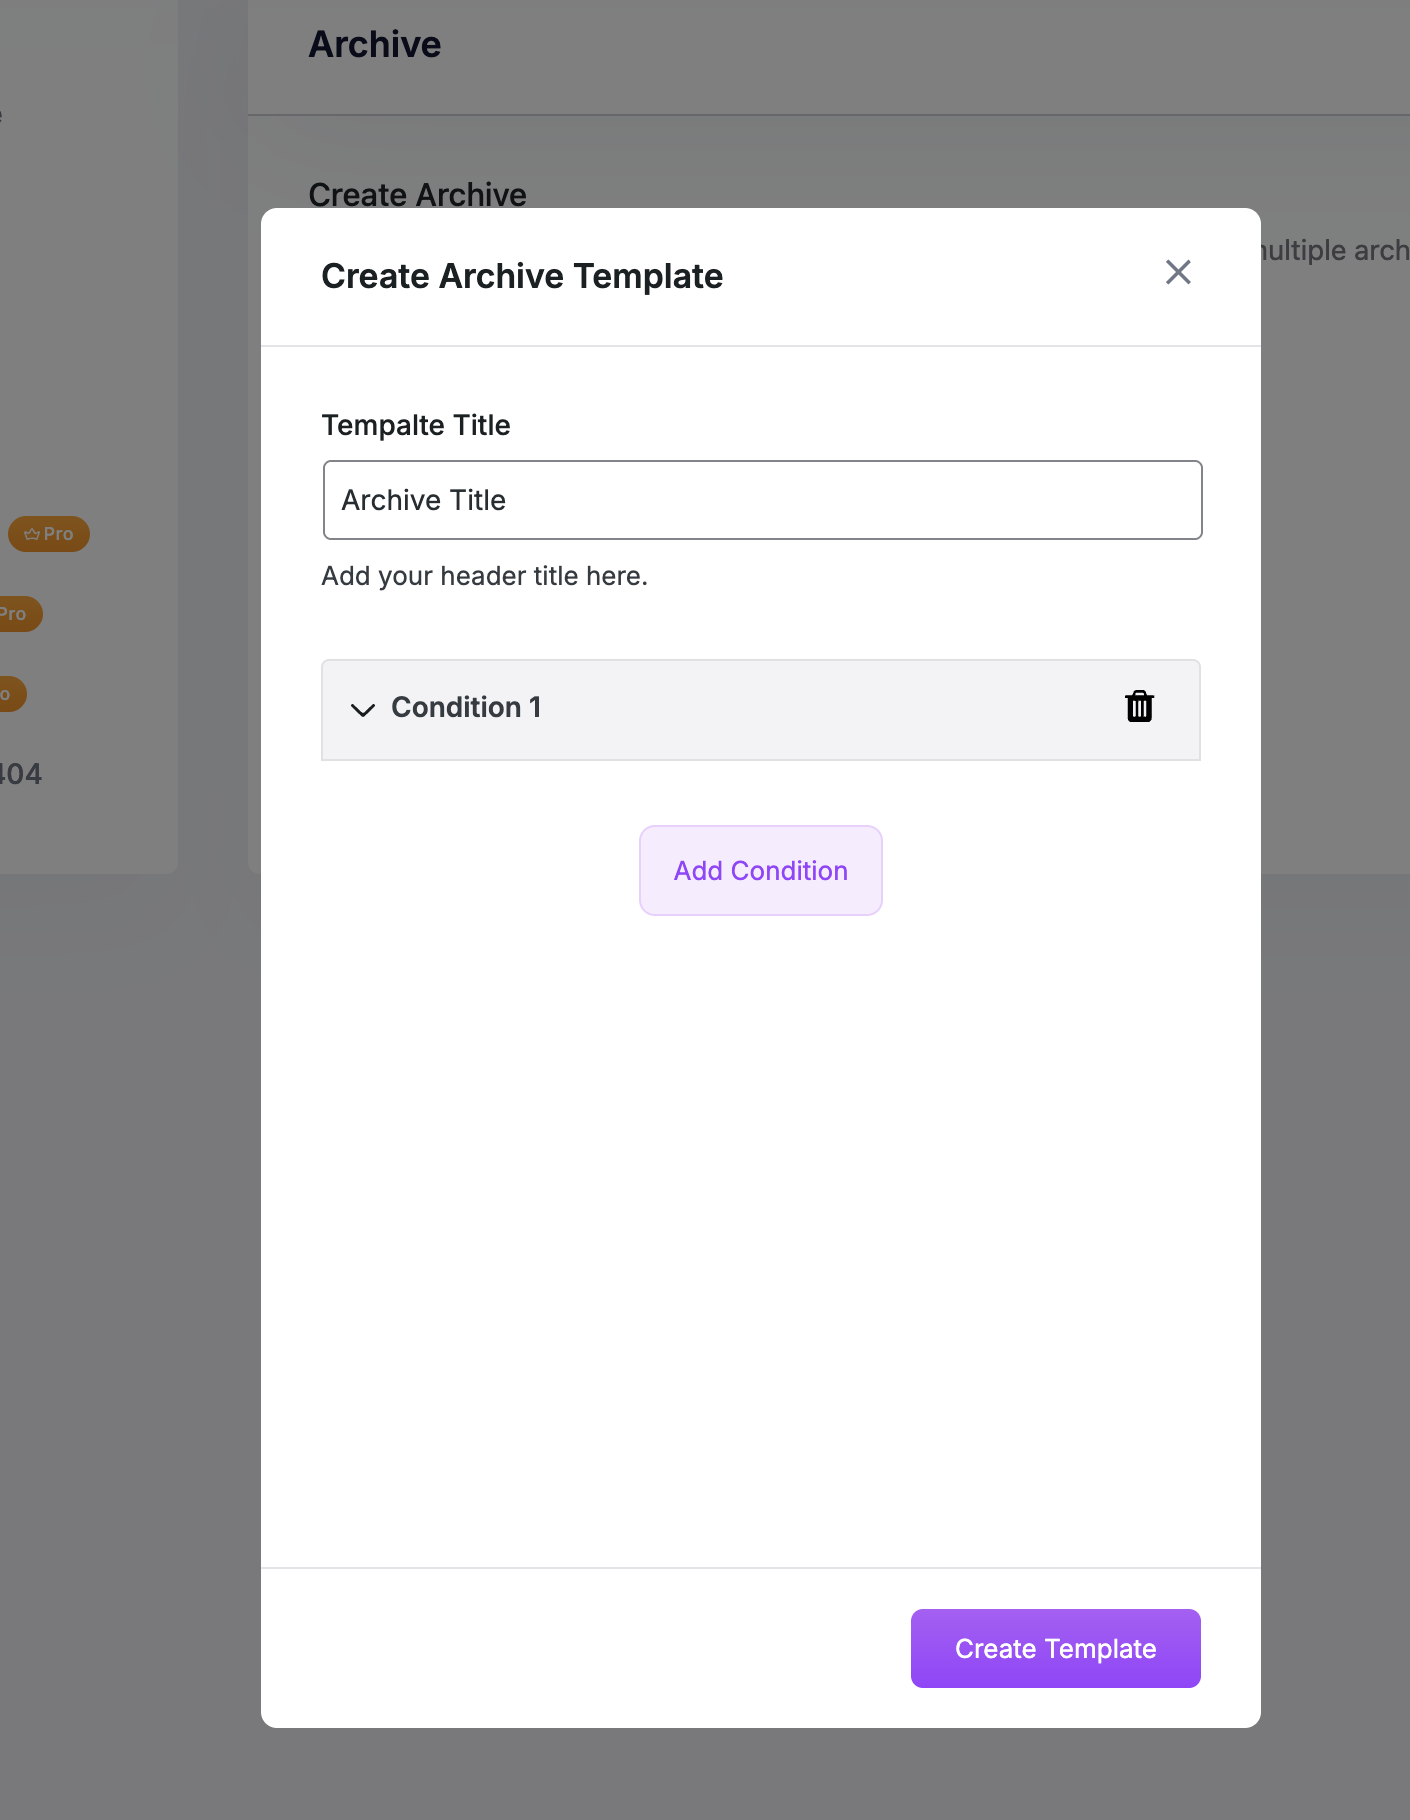1410x1820 pixels.
Task: Click the Create Archive Template dialog title
Action: click(x=522, y=276)
